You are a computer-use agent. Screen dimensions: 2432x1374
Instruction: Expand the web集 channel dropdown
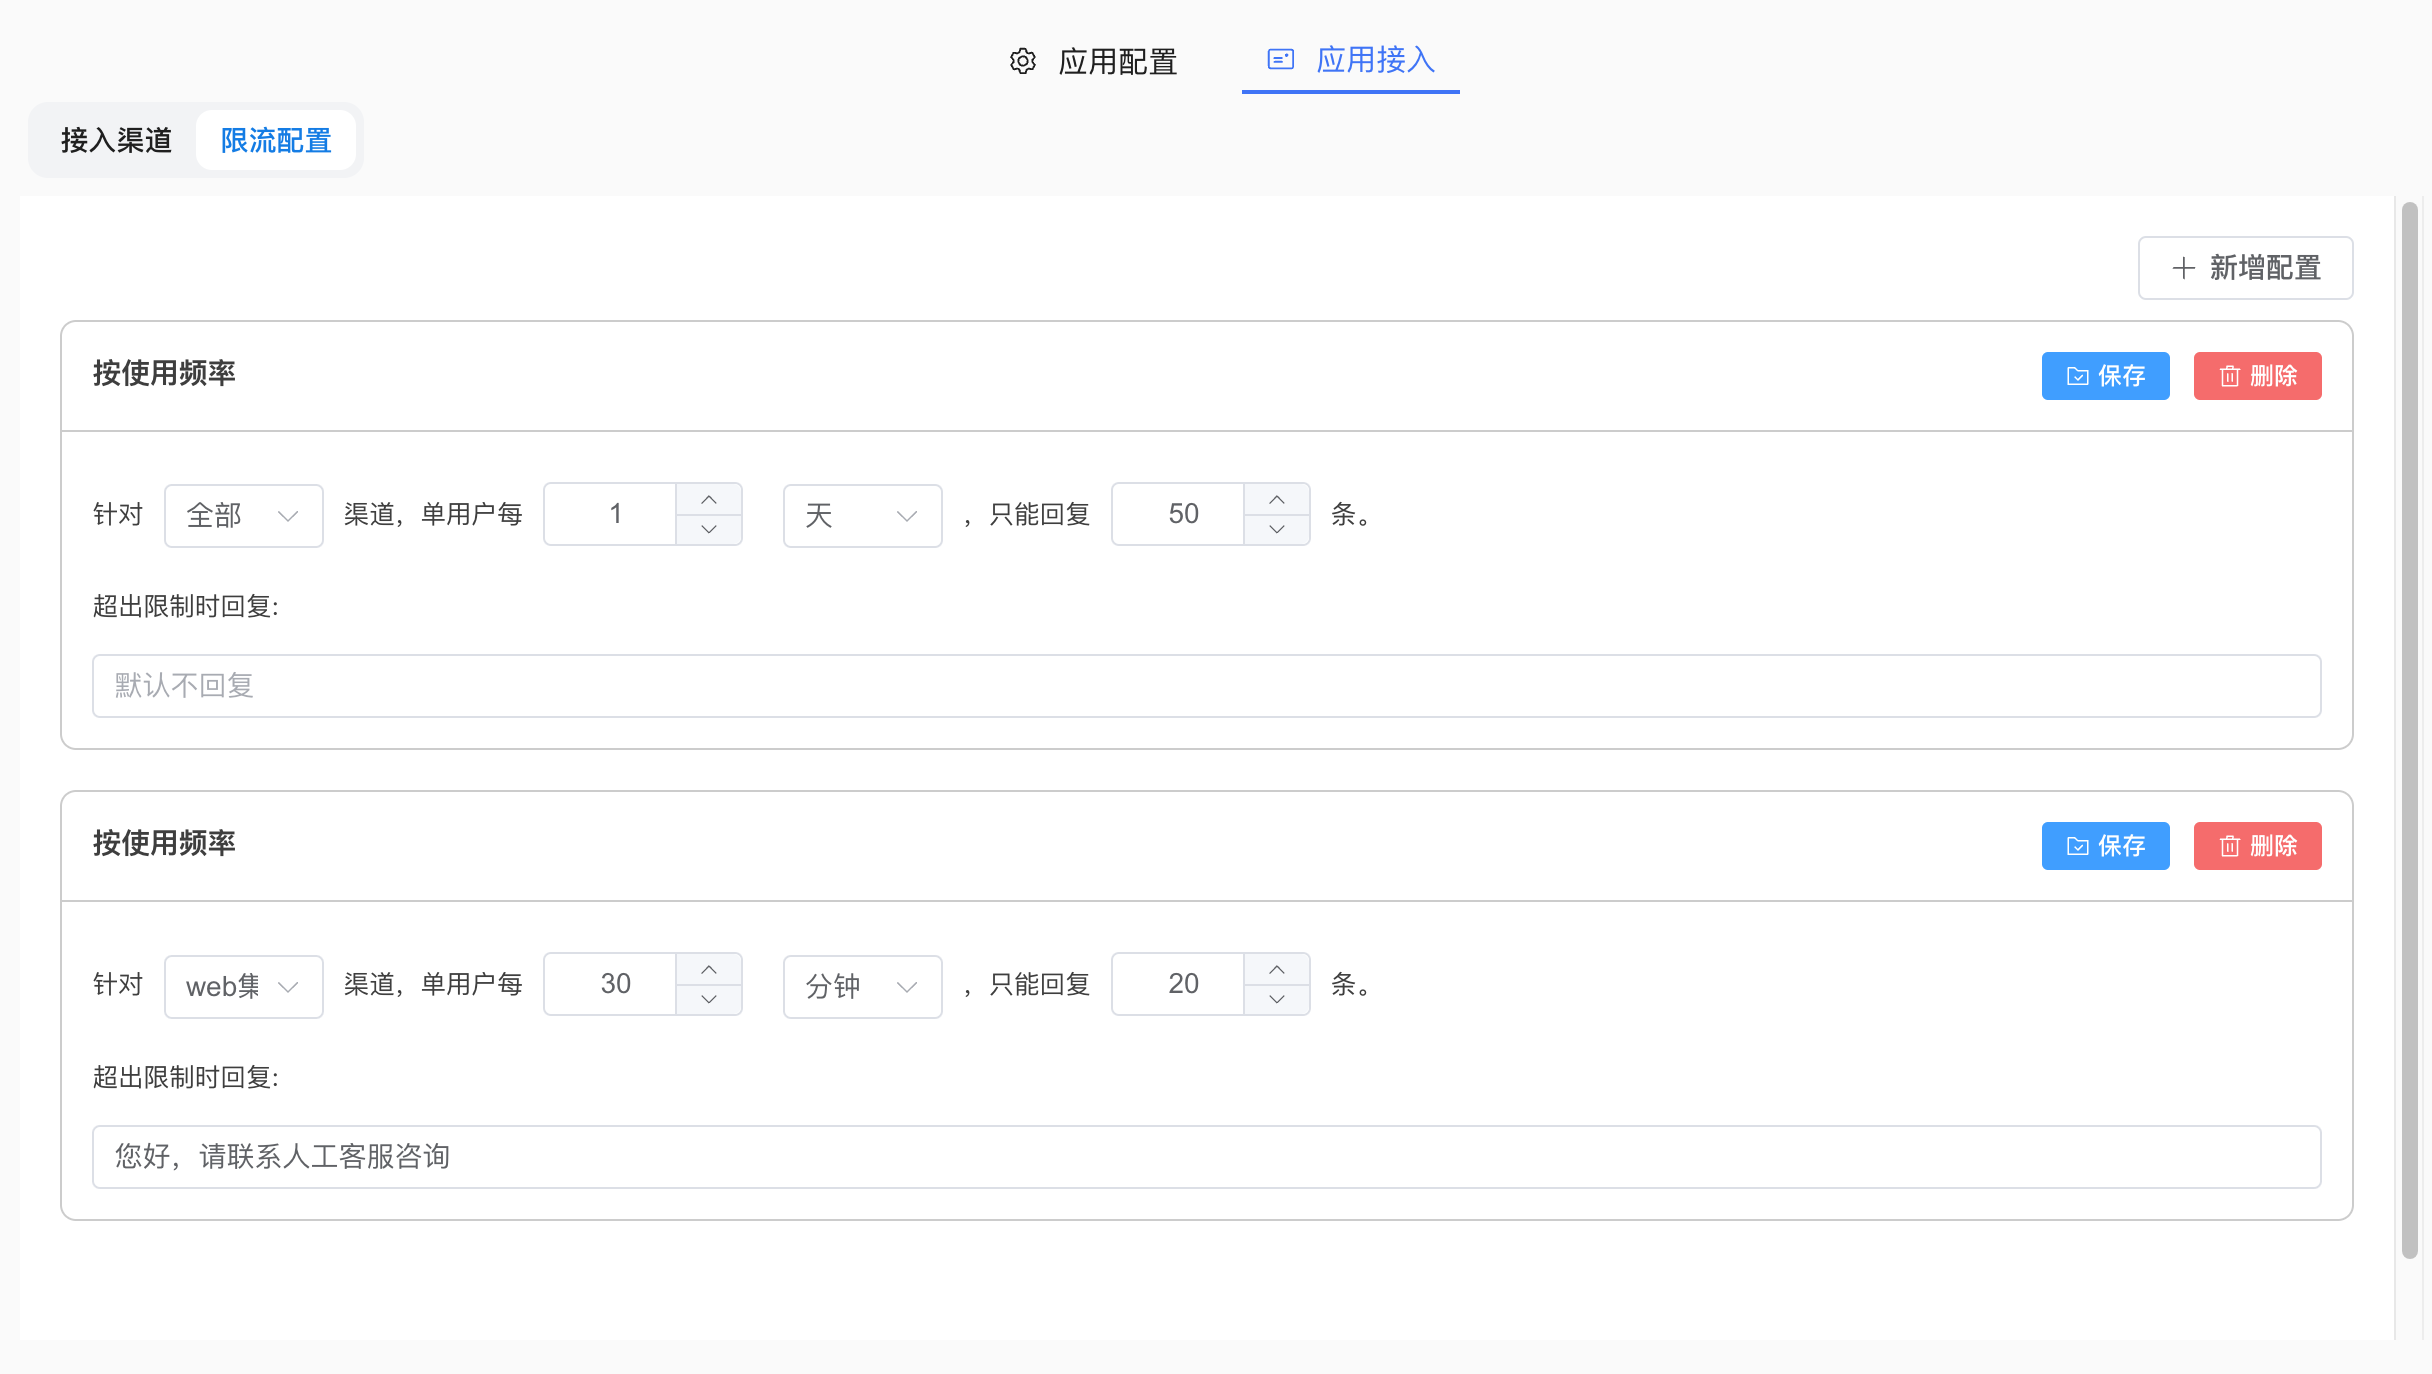click(243, 986)
